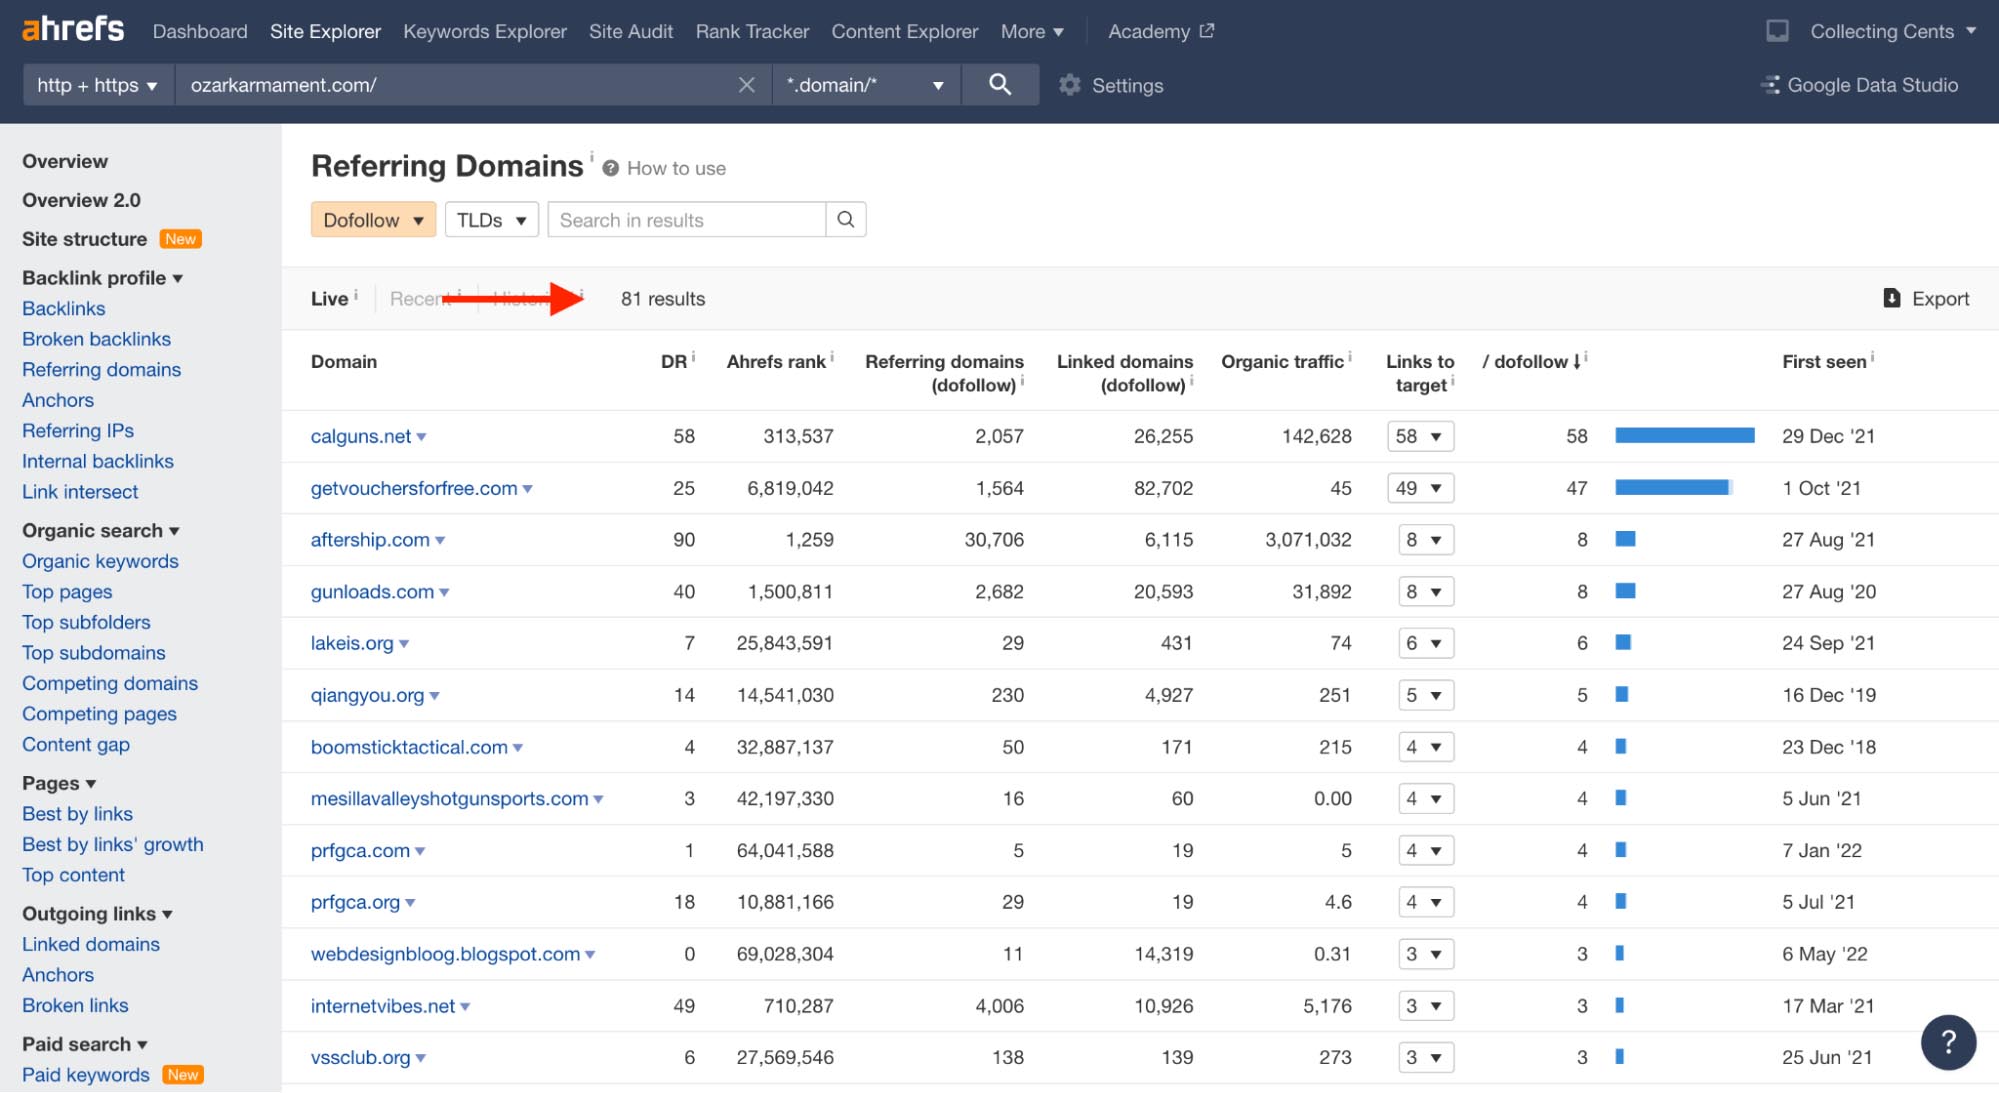Viewport: 1999px width, 1093px height.
Task: Click the info icon beside First seen
Action: [x=1873, y=356]
